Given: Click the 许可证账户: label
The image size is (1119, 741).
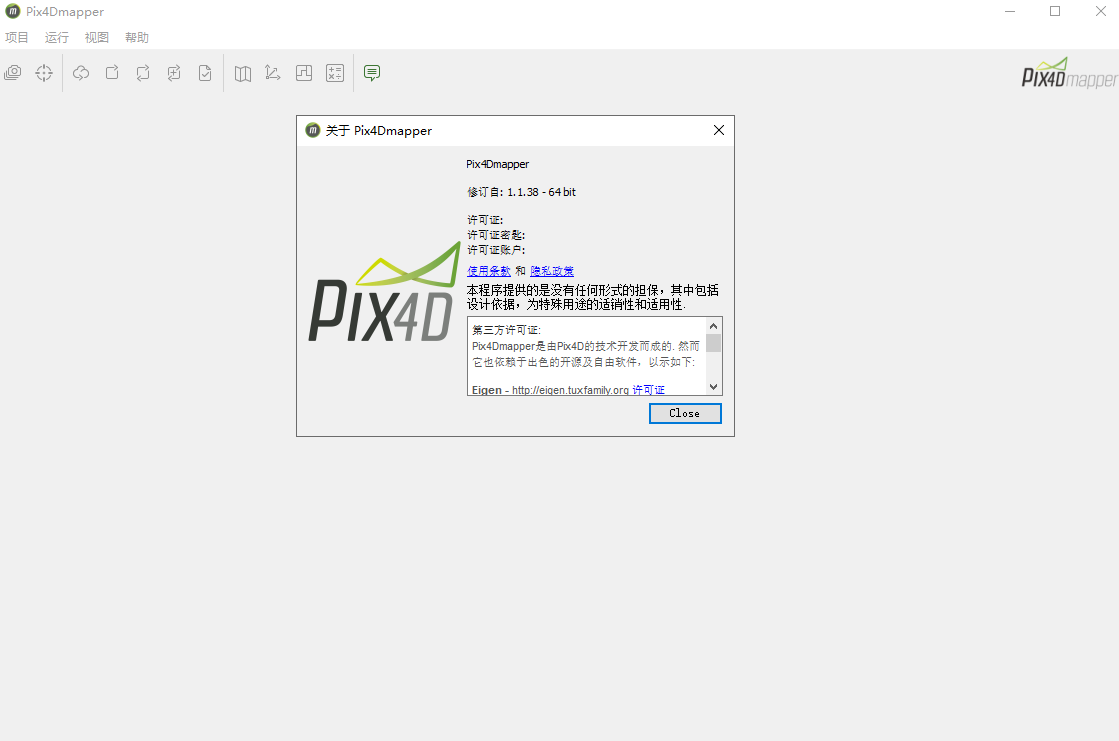Looking at the screenshot, I should [x=496, y=250].
